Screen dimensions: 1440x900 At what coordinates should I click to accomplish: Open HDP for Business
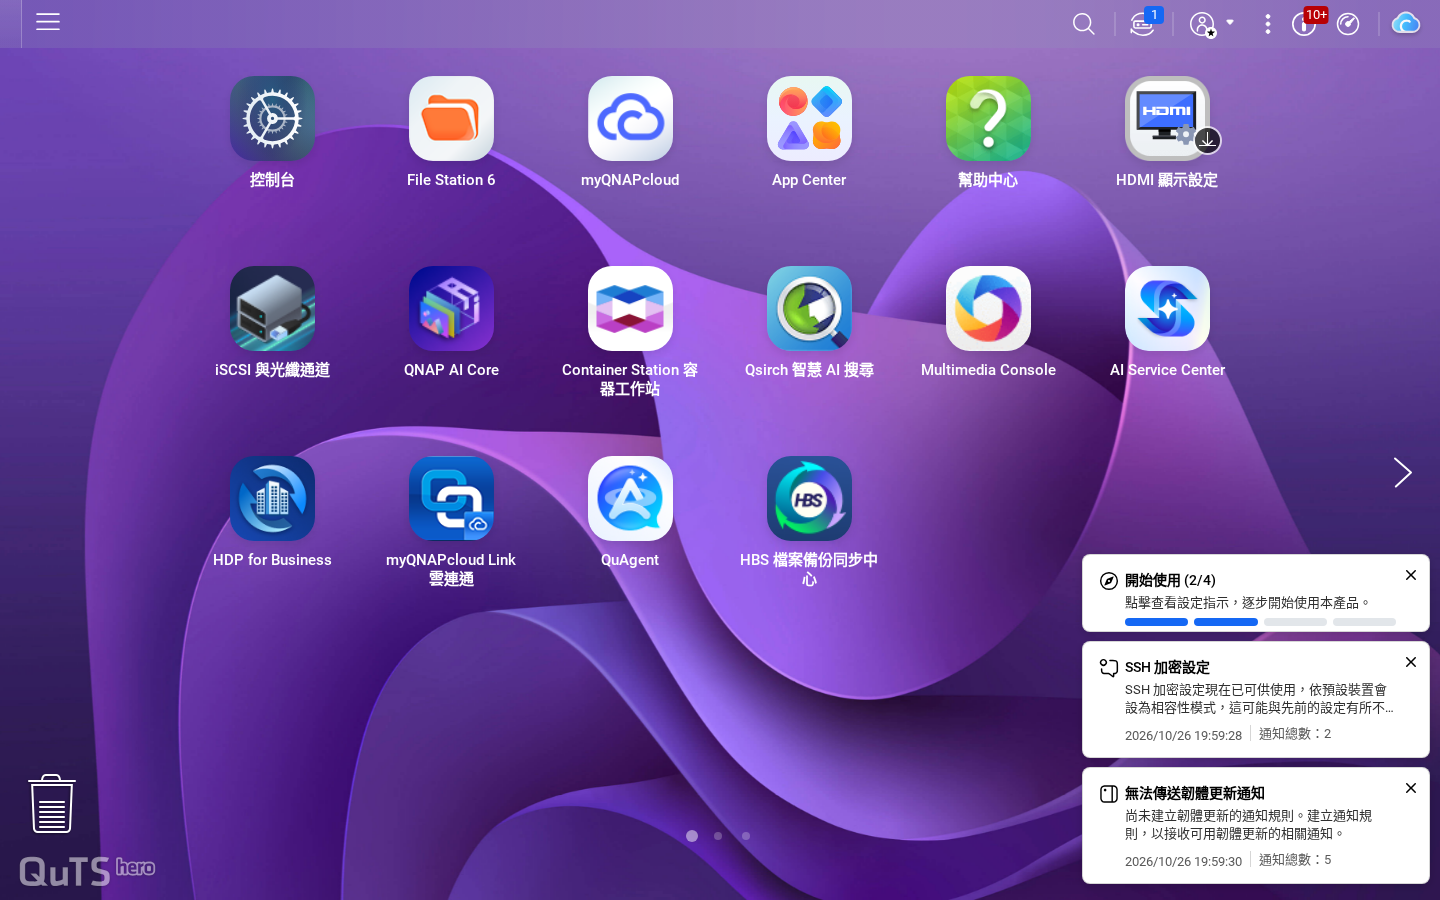272,499
